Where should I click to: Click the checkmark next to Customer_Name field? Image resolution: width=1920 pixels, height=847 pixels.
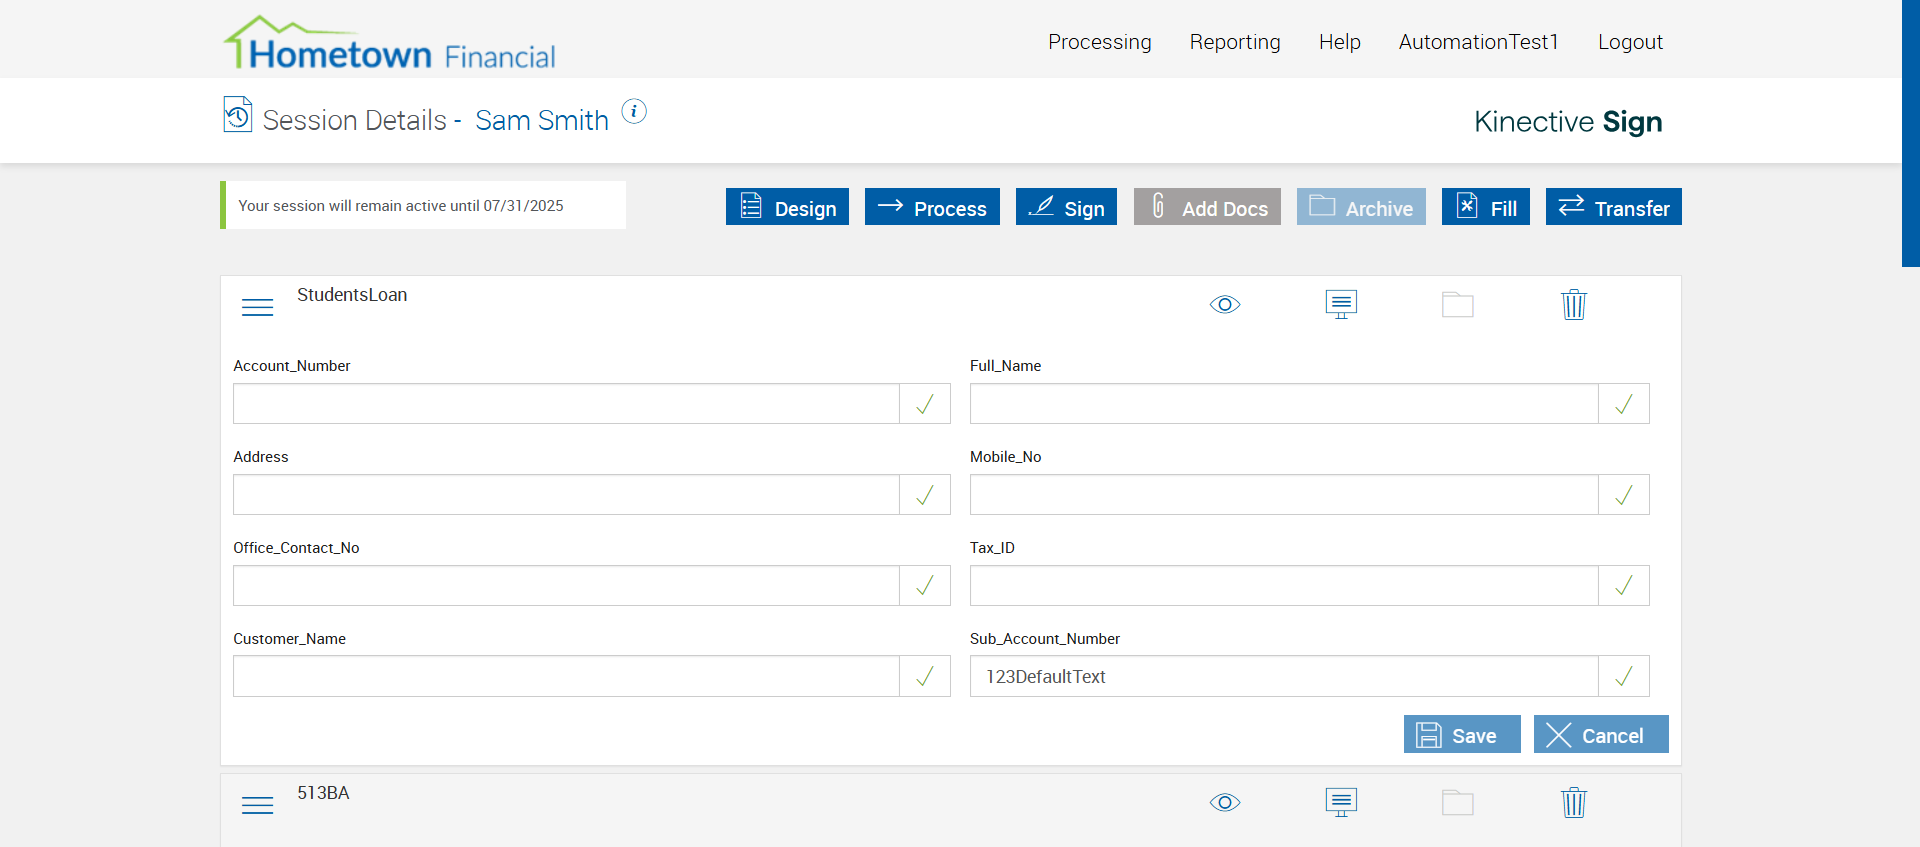click(x=925, y=677)
